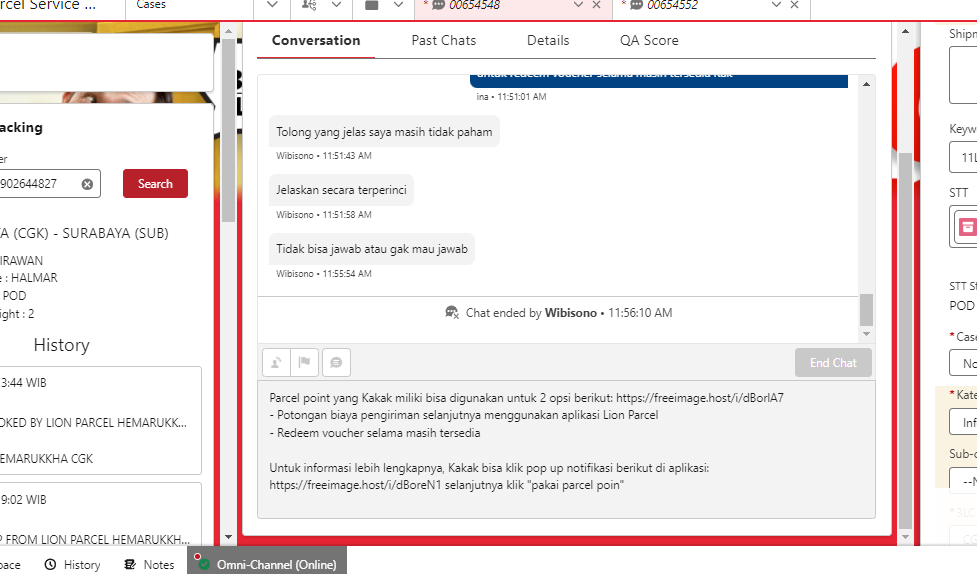Click the Keyword input field on right panel
977x574 pixels.
point(963,157)
